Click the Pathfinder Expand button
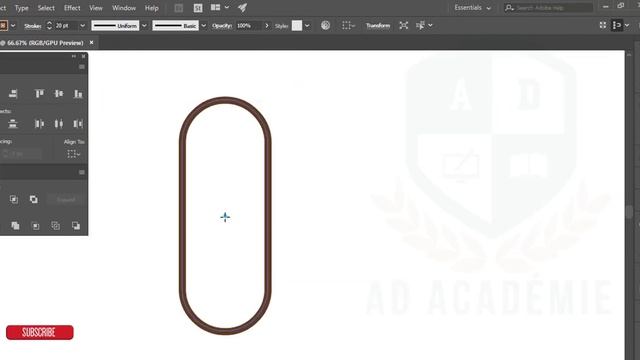This screenshot has width=640, height=360. click(x=66, y=199)
